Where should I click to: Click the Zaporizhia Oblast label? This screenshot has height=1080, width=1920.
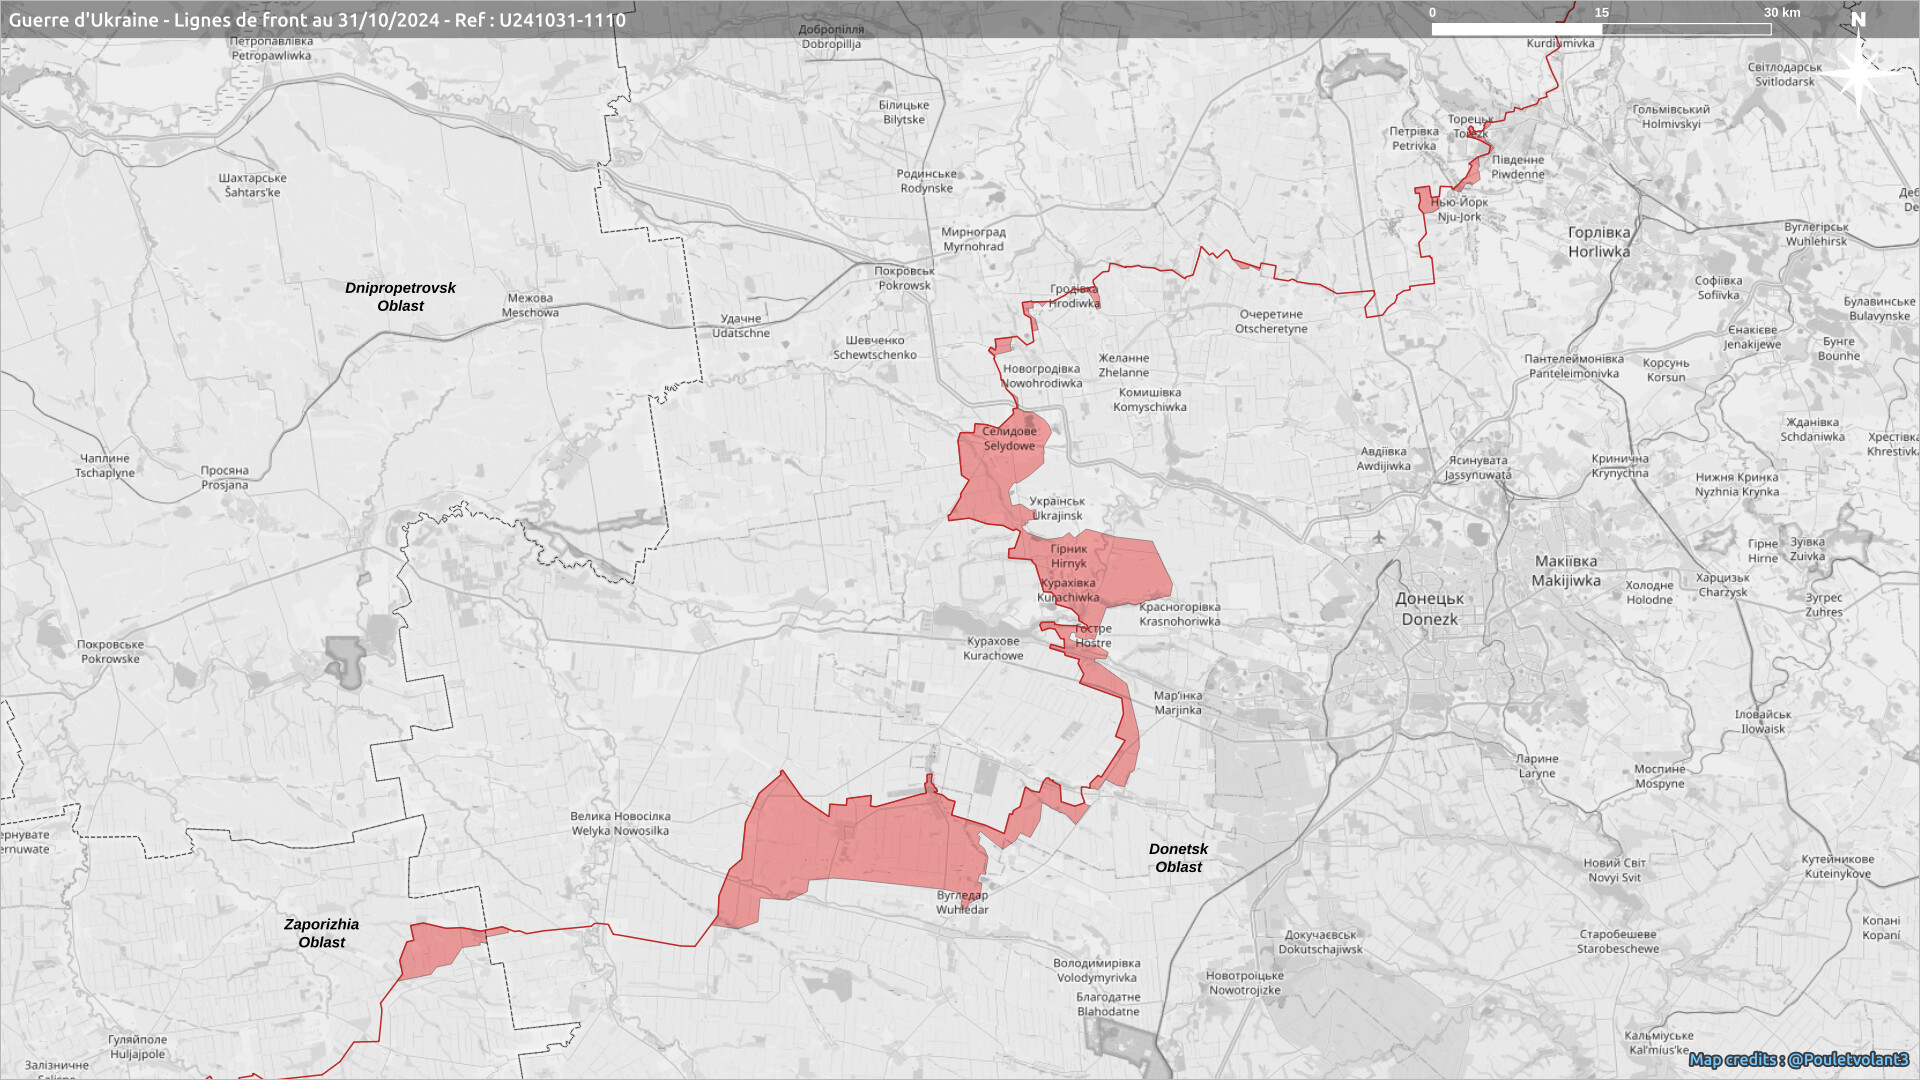[321, 933]
